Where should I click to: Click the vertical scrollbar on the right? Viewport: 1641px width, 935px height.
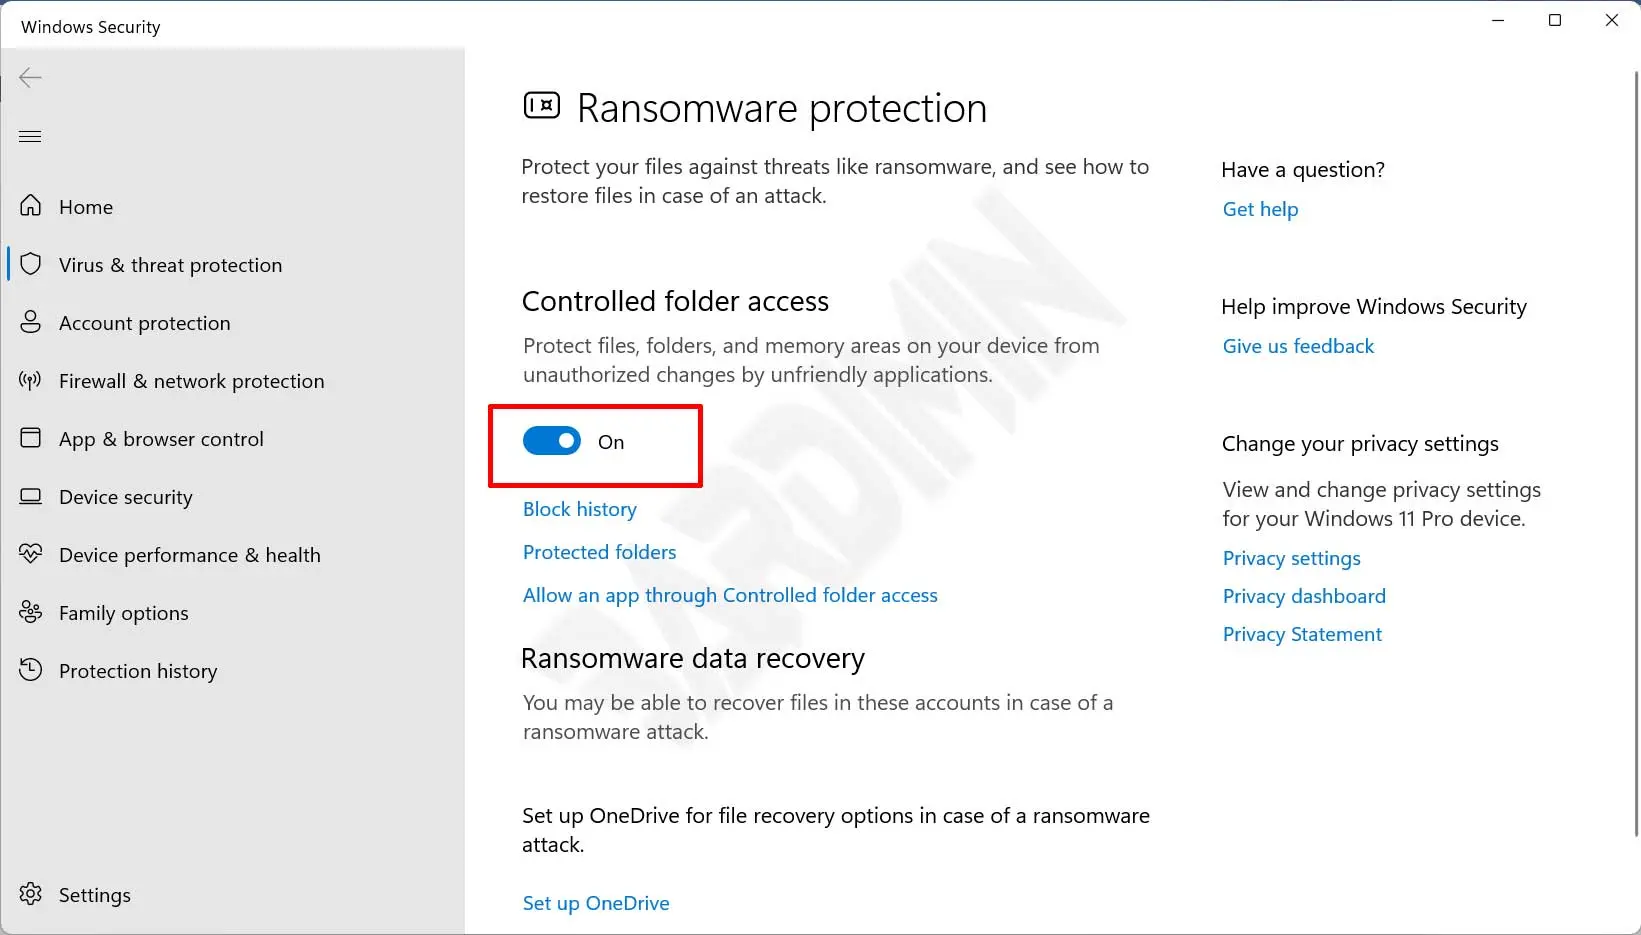[x=1635, y=450]
